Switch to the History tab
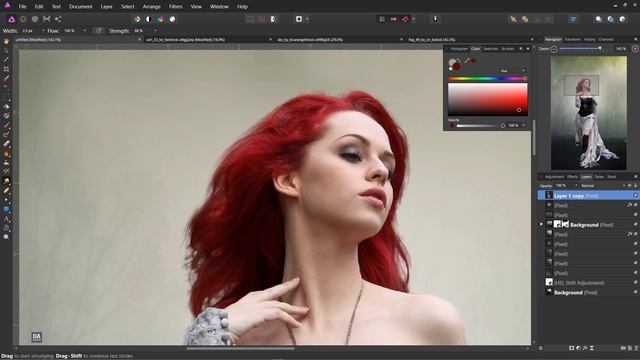Screen dimensions: 640x360 pyautogui.click(x=589, y=40)
